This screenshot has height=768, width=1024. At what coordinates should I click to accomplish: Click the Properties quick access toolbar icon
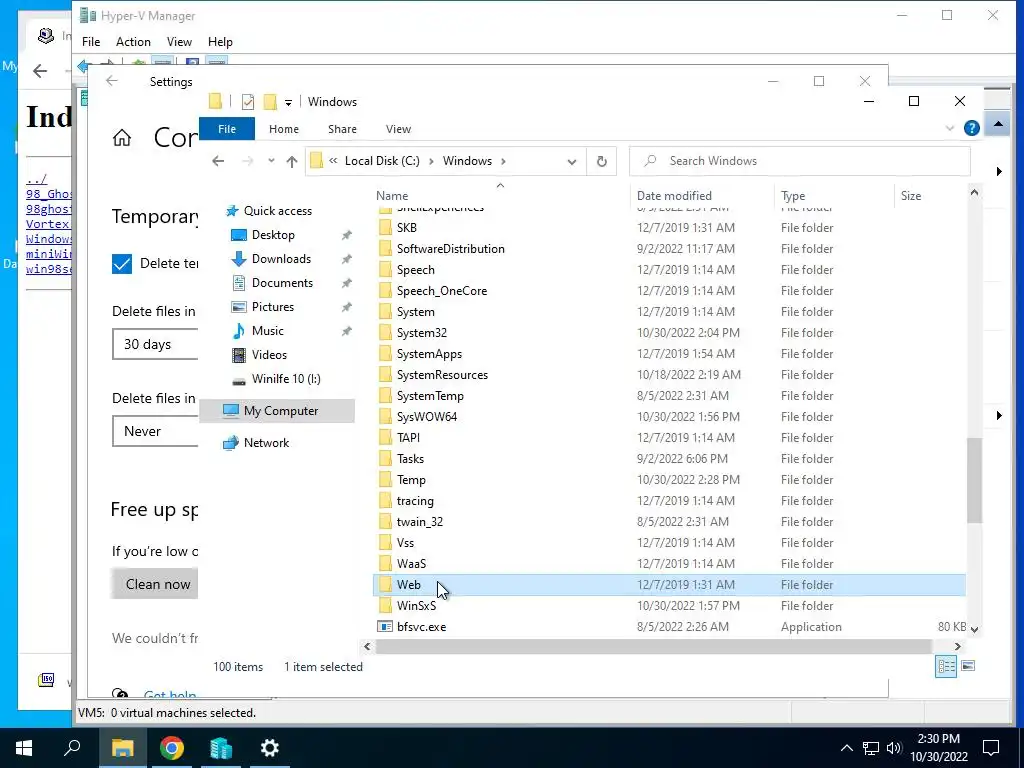coord(248,102)
